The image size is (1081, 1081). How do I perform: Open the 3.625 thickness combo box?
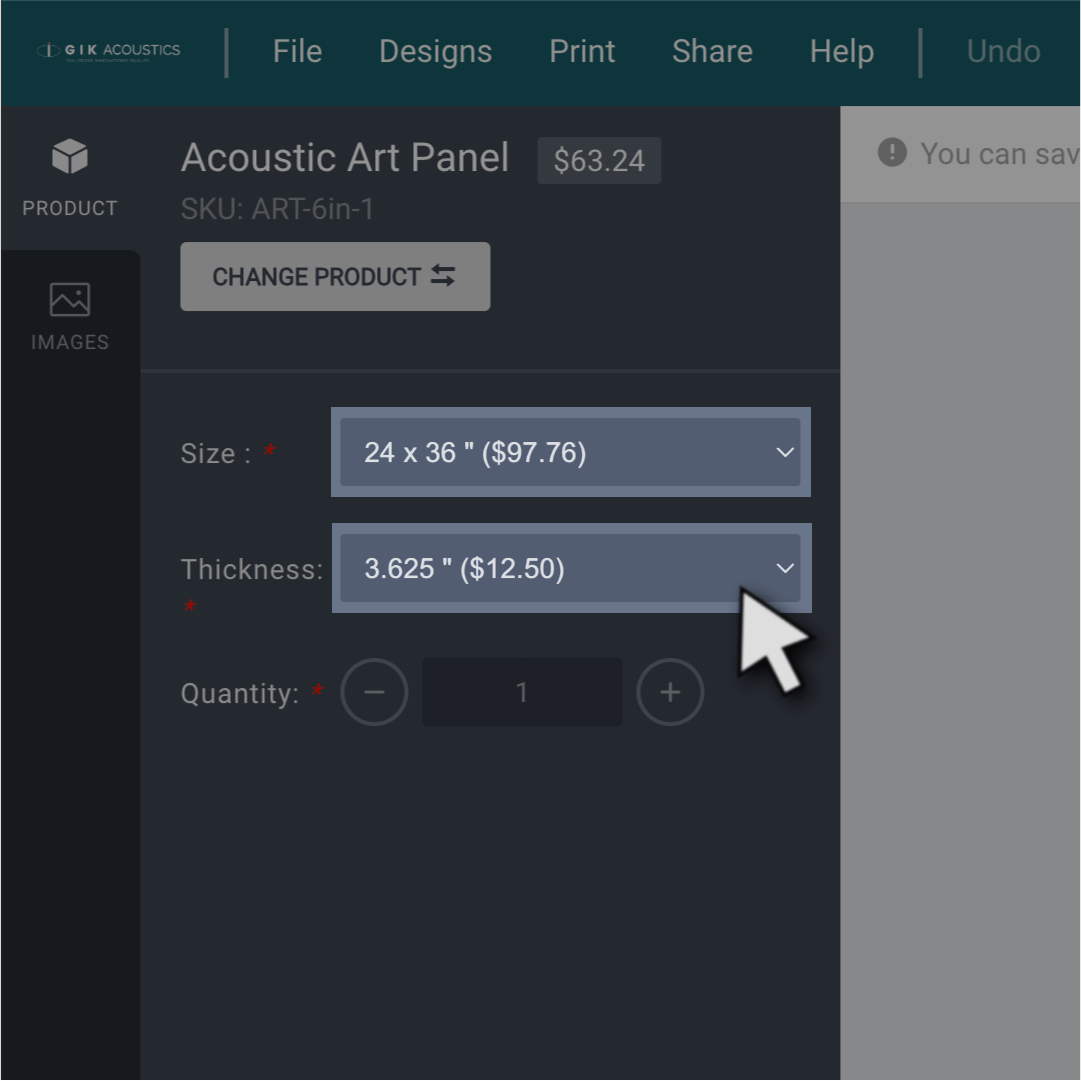tap(572, 568)
